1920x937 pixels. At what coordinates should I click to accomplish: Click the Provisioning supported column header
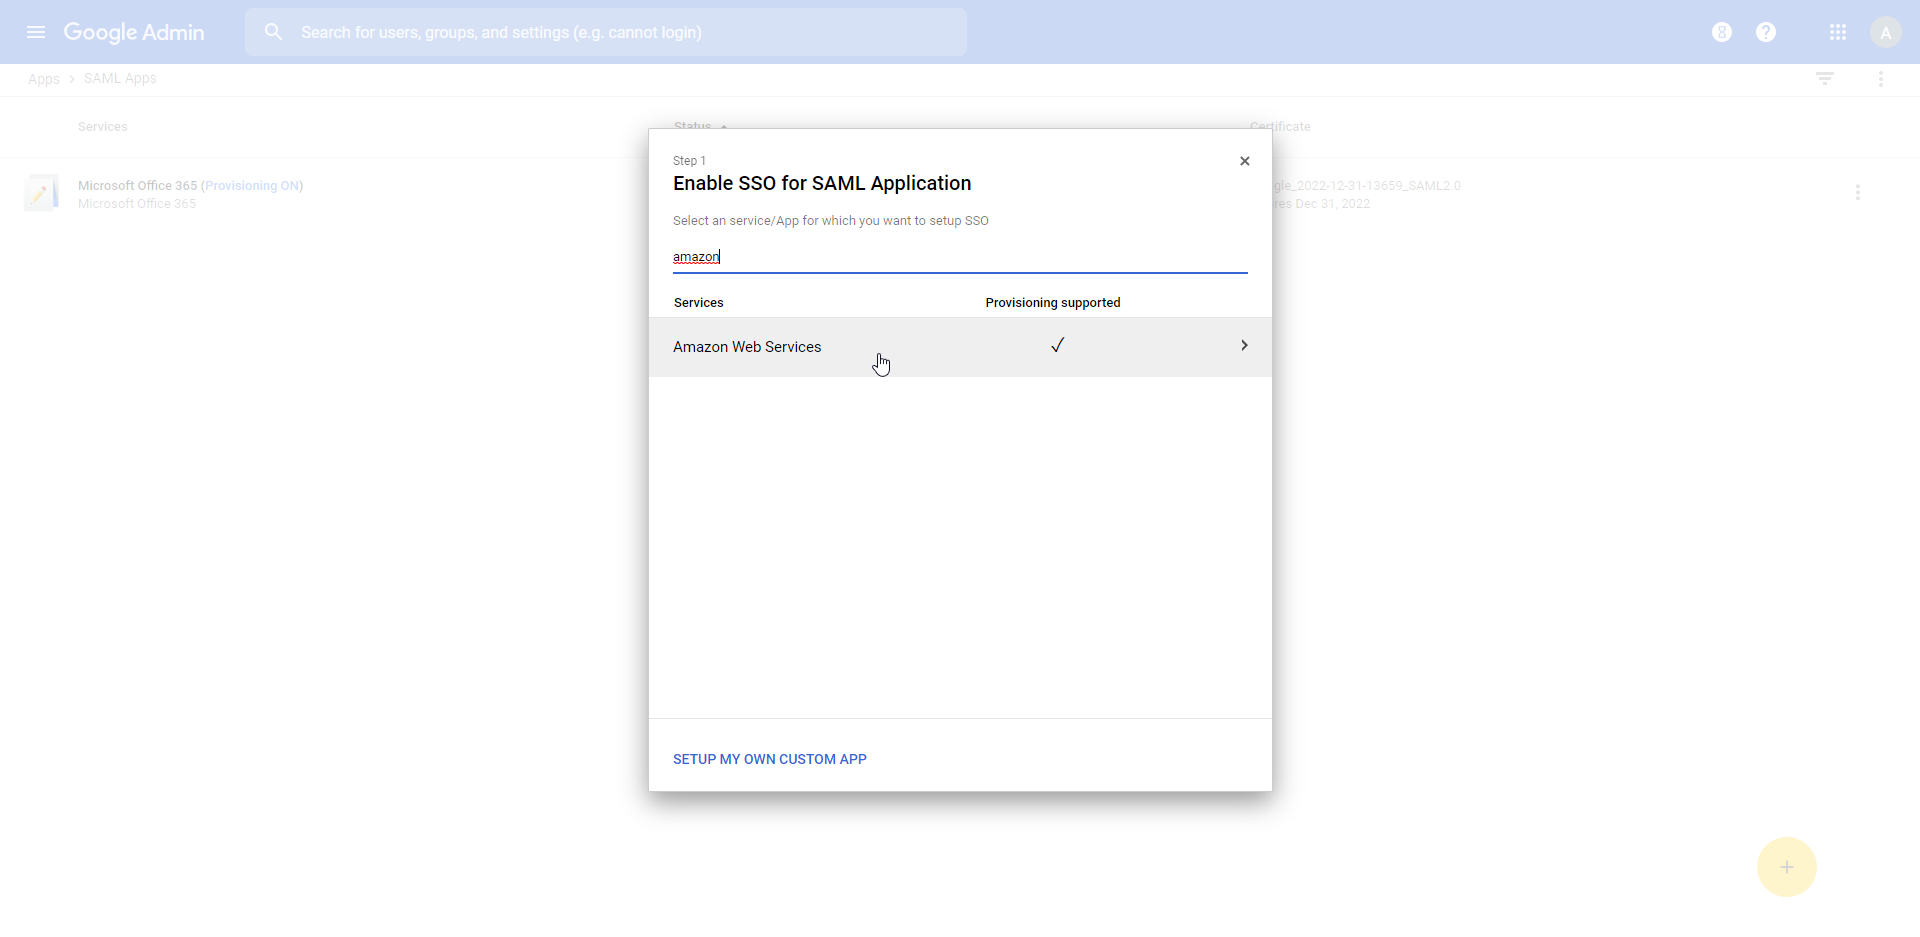(1053, 303)
